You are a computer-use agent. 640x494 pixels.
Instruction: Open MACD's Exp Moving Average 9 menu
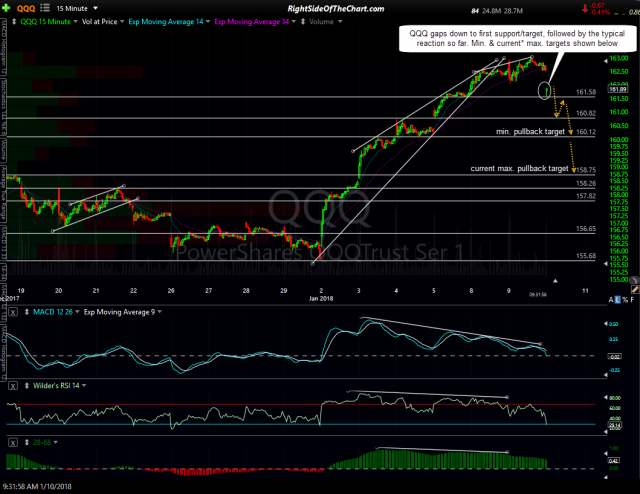(x=123, y=312)
